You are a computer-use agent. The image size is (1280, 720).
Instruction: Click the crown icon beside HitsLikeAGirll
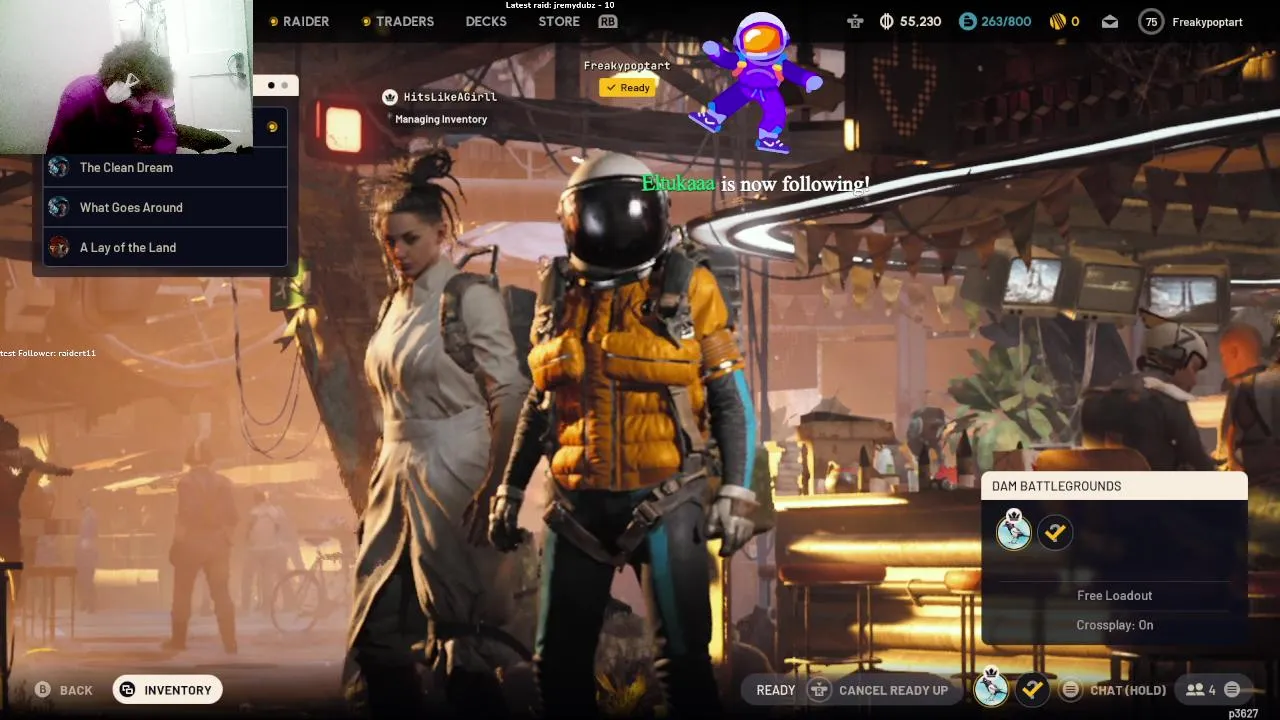(390, 97)
